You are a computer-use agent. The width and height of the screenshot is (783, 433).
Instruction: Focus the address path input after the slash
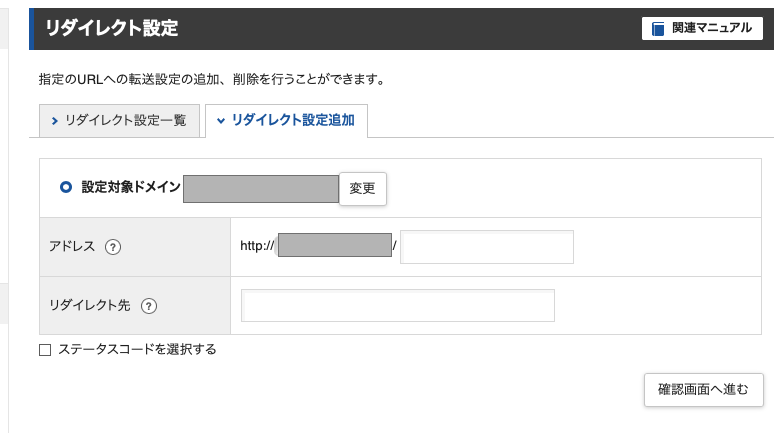[487, 247]
